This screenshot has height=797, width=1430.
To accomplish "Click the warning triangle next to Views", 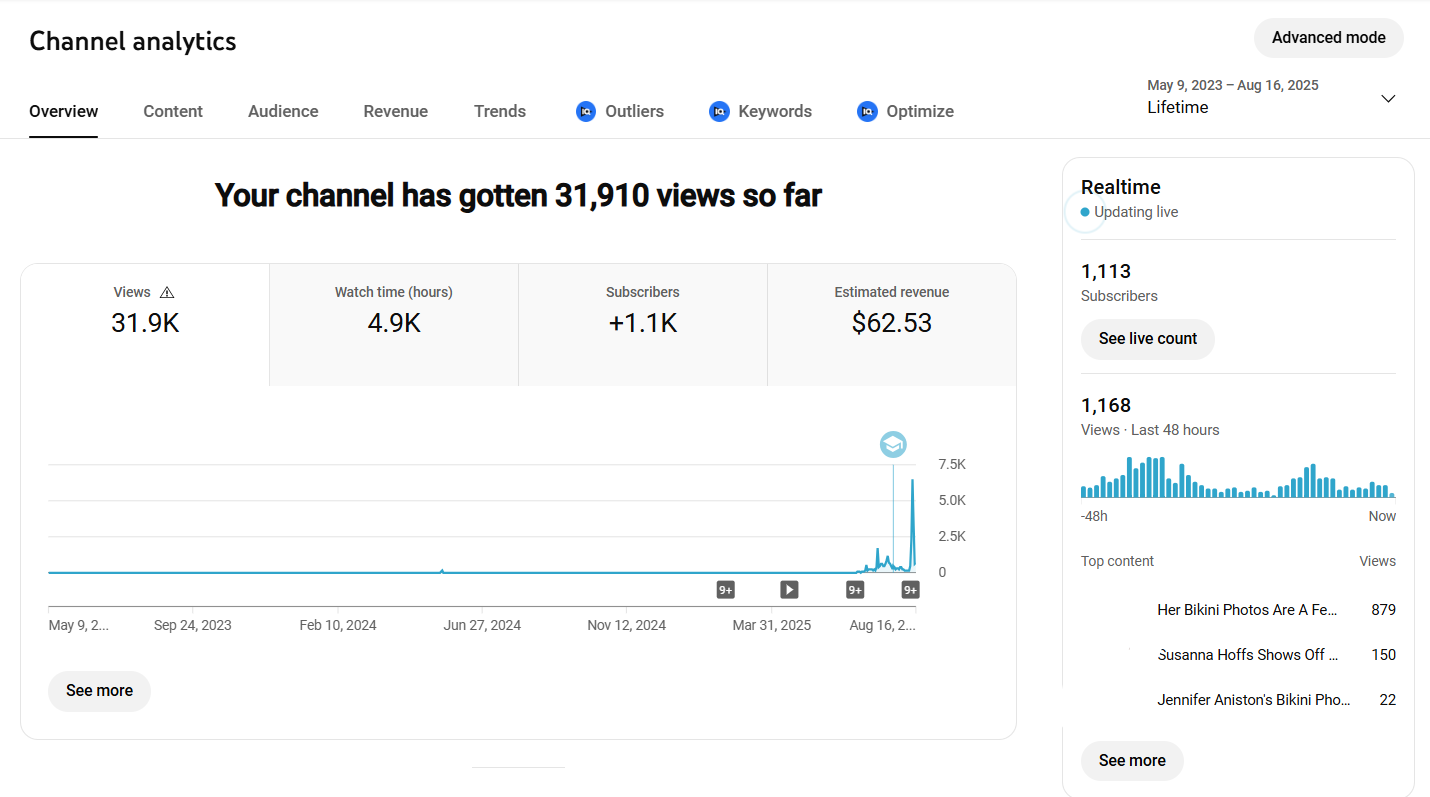I will (167, 293).
